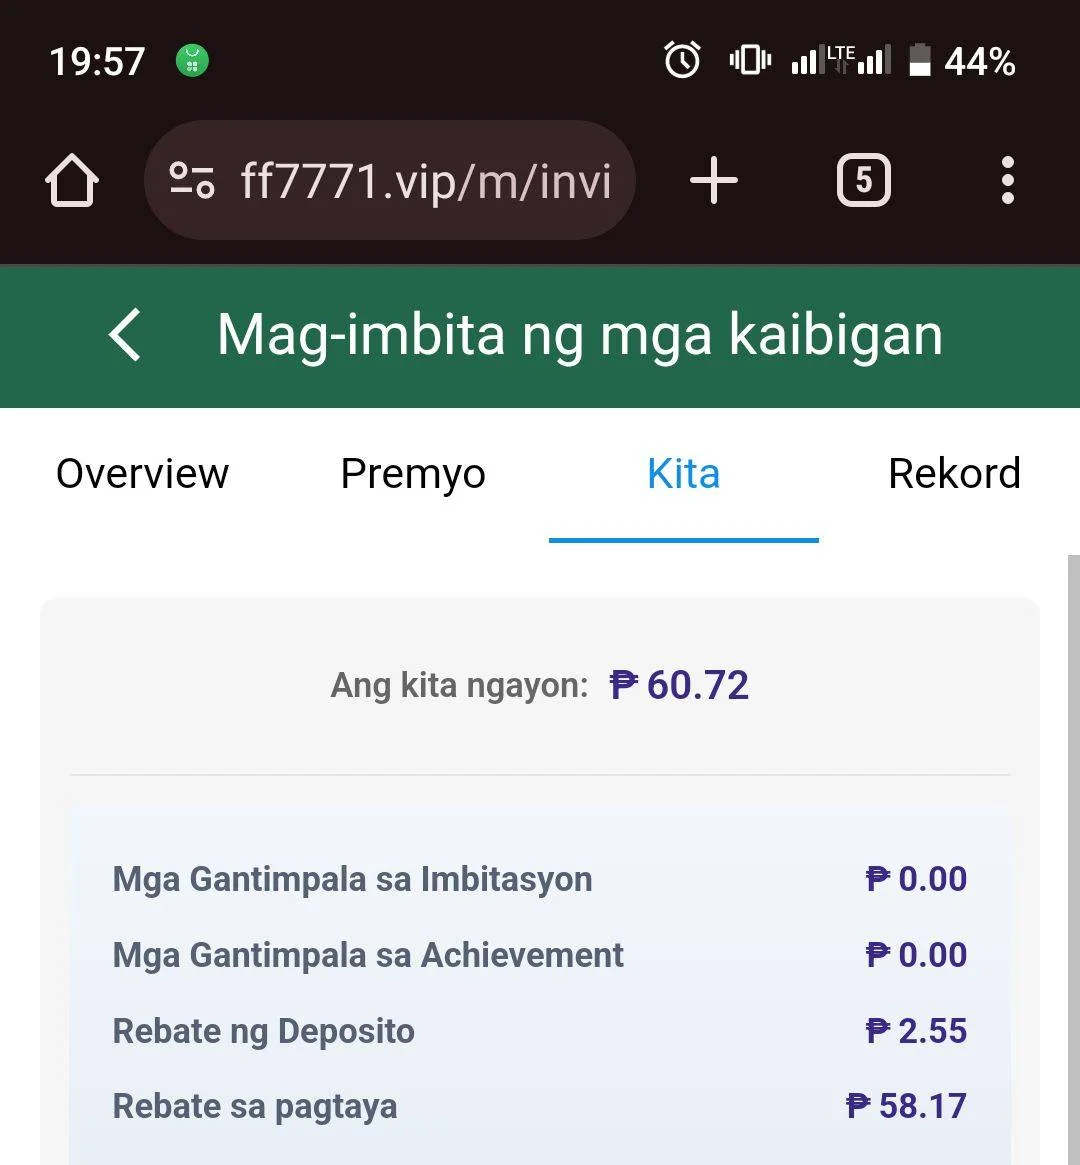Tap the vibrate mode status icon

tap(750, 59)
